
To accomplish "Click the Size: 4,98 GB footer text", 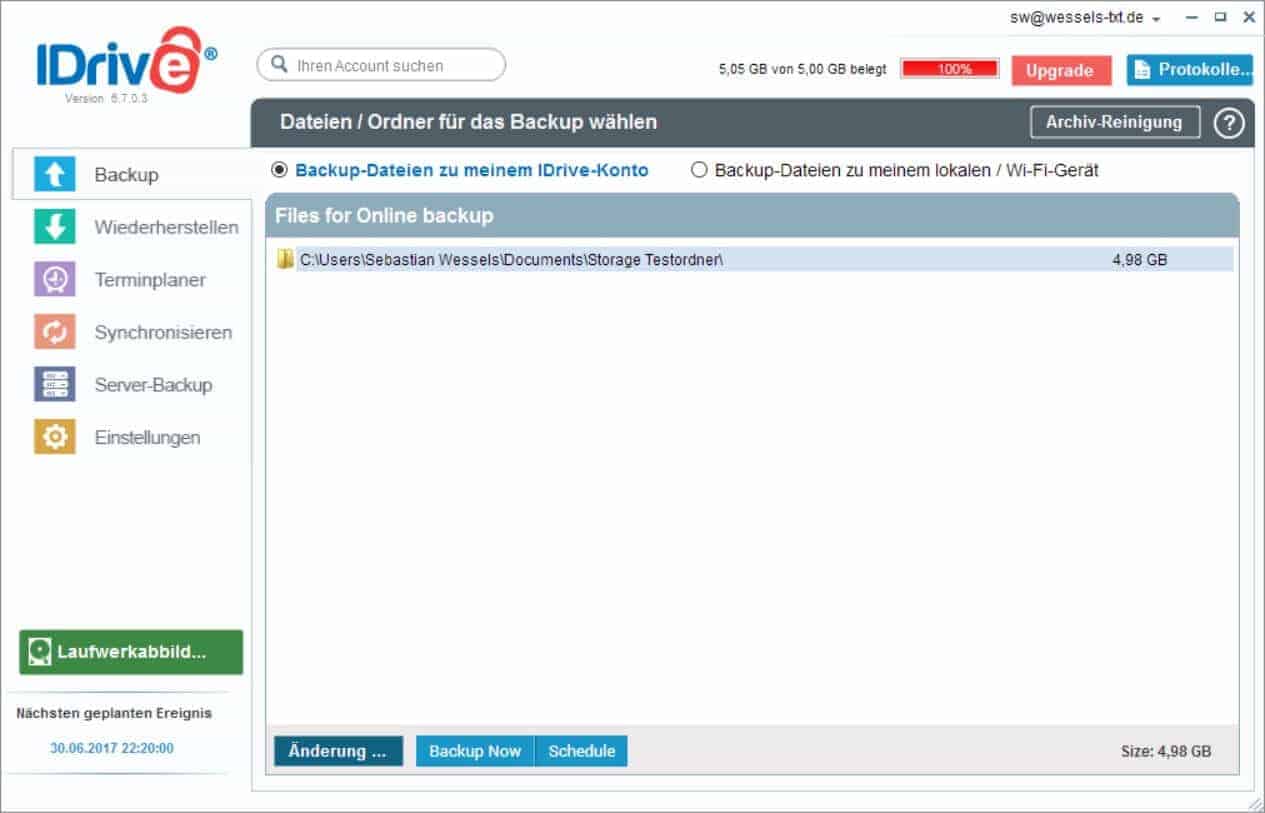I will tap(1167, 751).
